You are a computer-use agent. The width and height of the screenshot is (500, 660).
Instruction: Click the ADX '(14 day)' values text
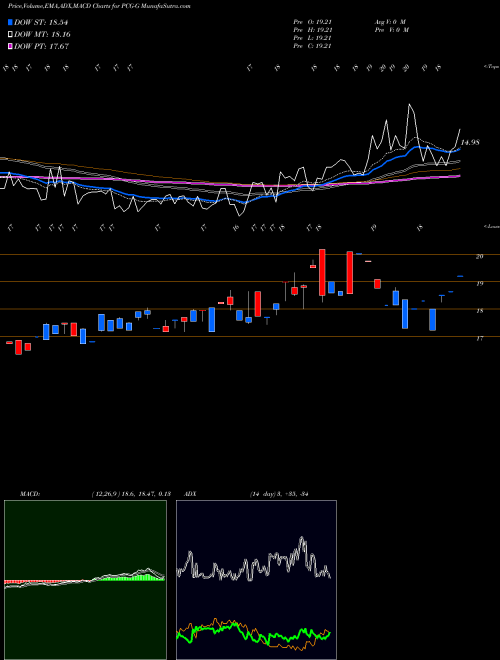click(279, 494)
